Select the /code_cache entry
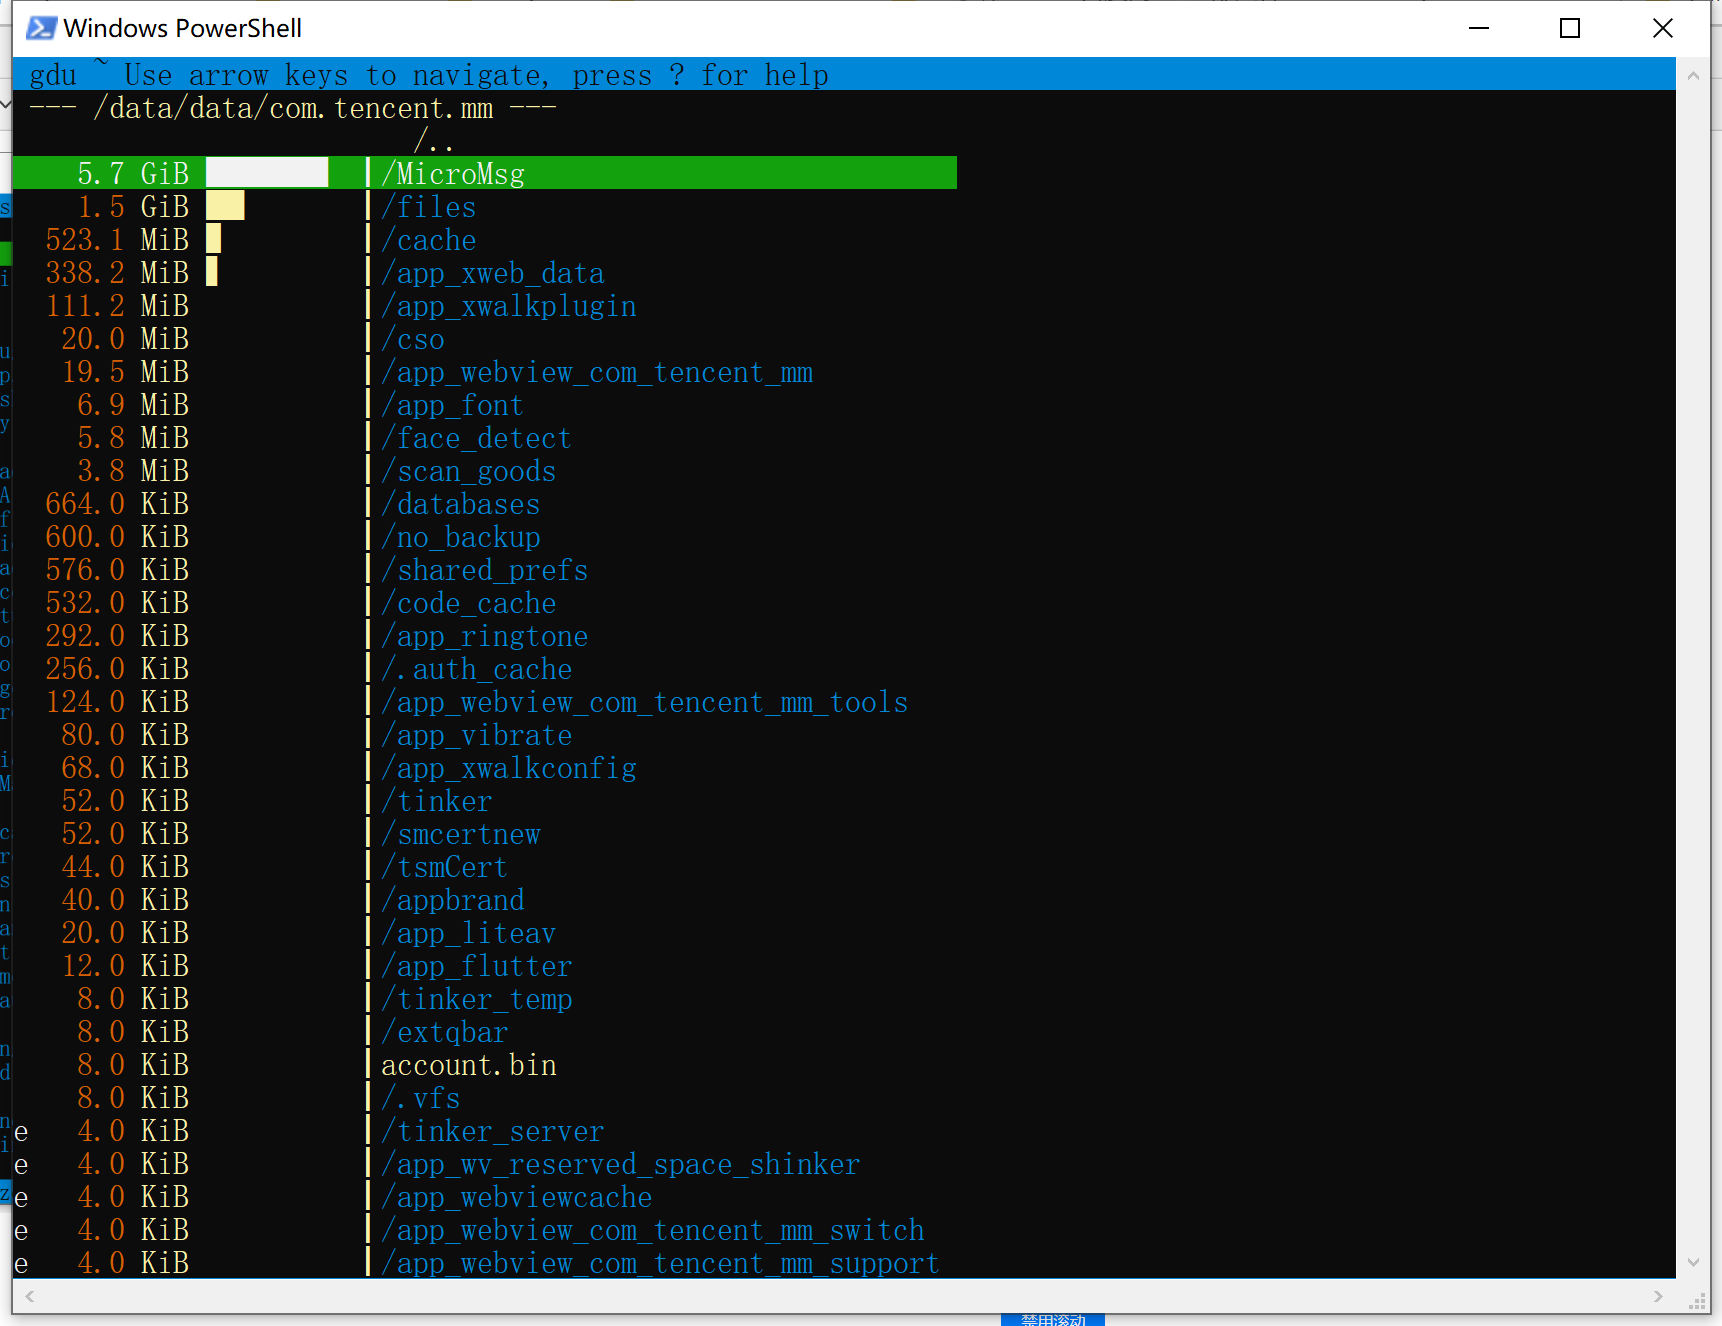This screenshot has width=1722, height=1326. tap(468, 603)
